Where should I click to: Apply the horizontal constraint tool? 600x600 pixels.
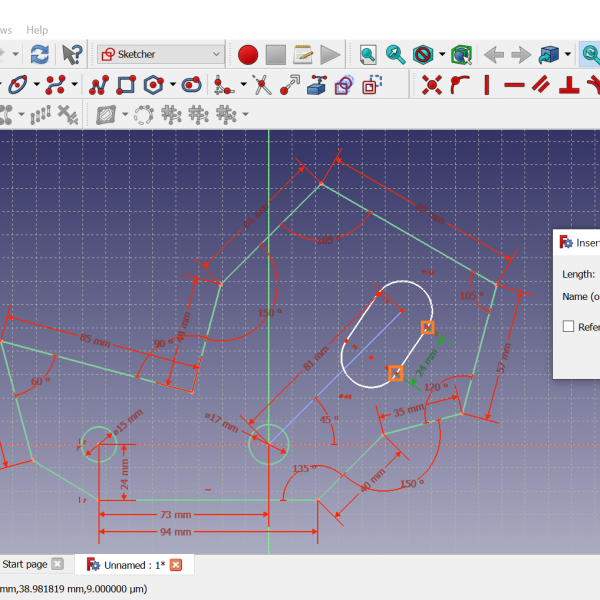point(514,85)
